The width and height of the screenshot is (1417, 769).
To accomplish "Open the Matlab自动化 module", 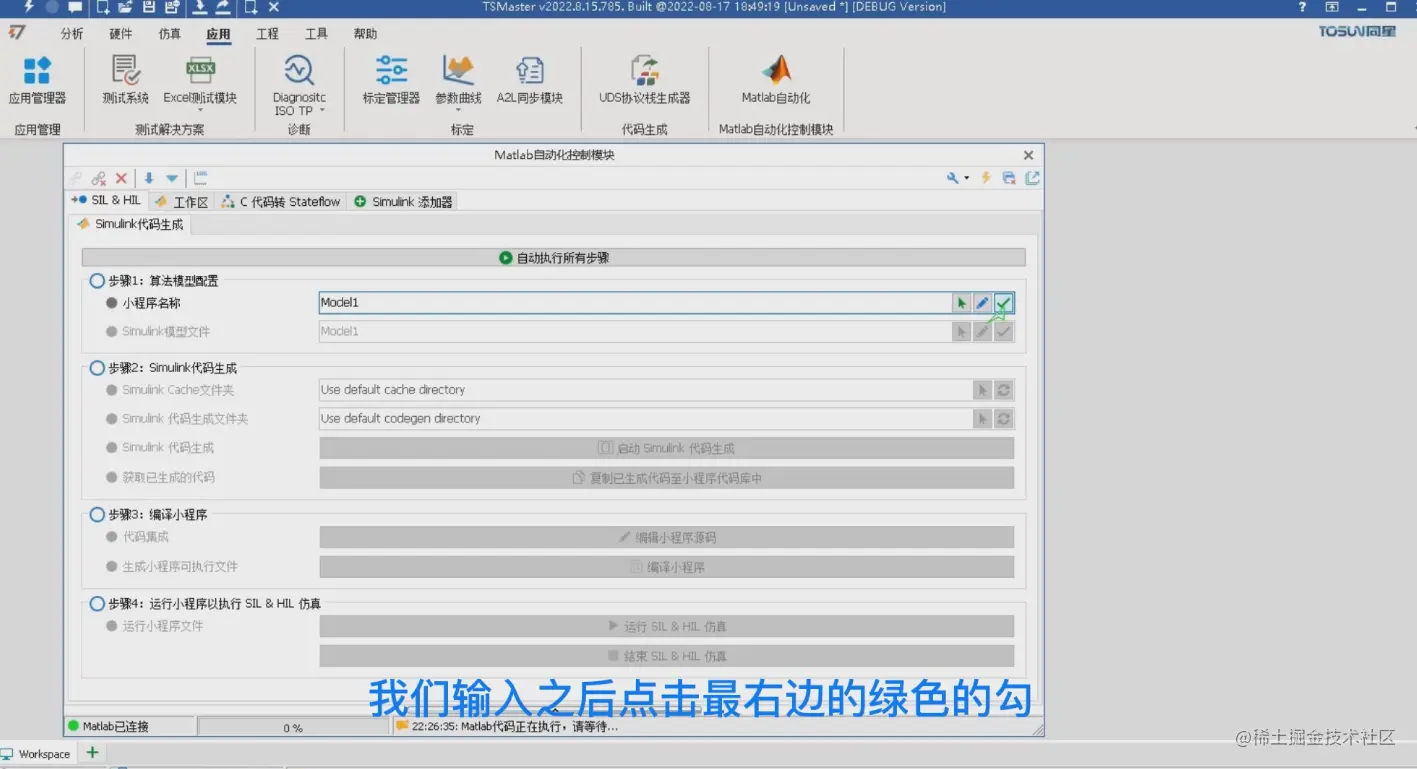I will pos(776,80).
